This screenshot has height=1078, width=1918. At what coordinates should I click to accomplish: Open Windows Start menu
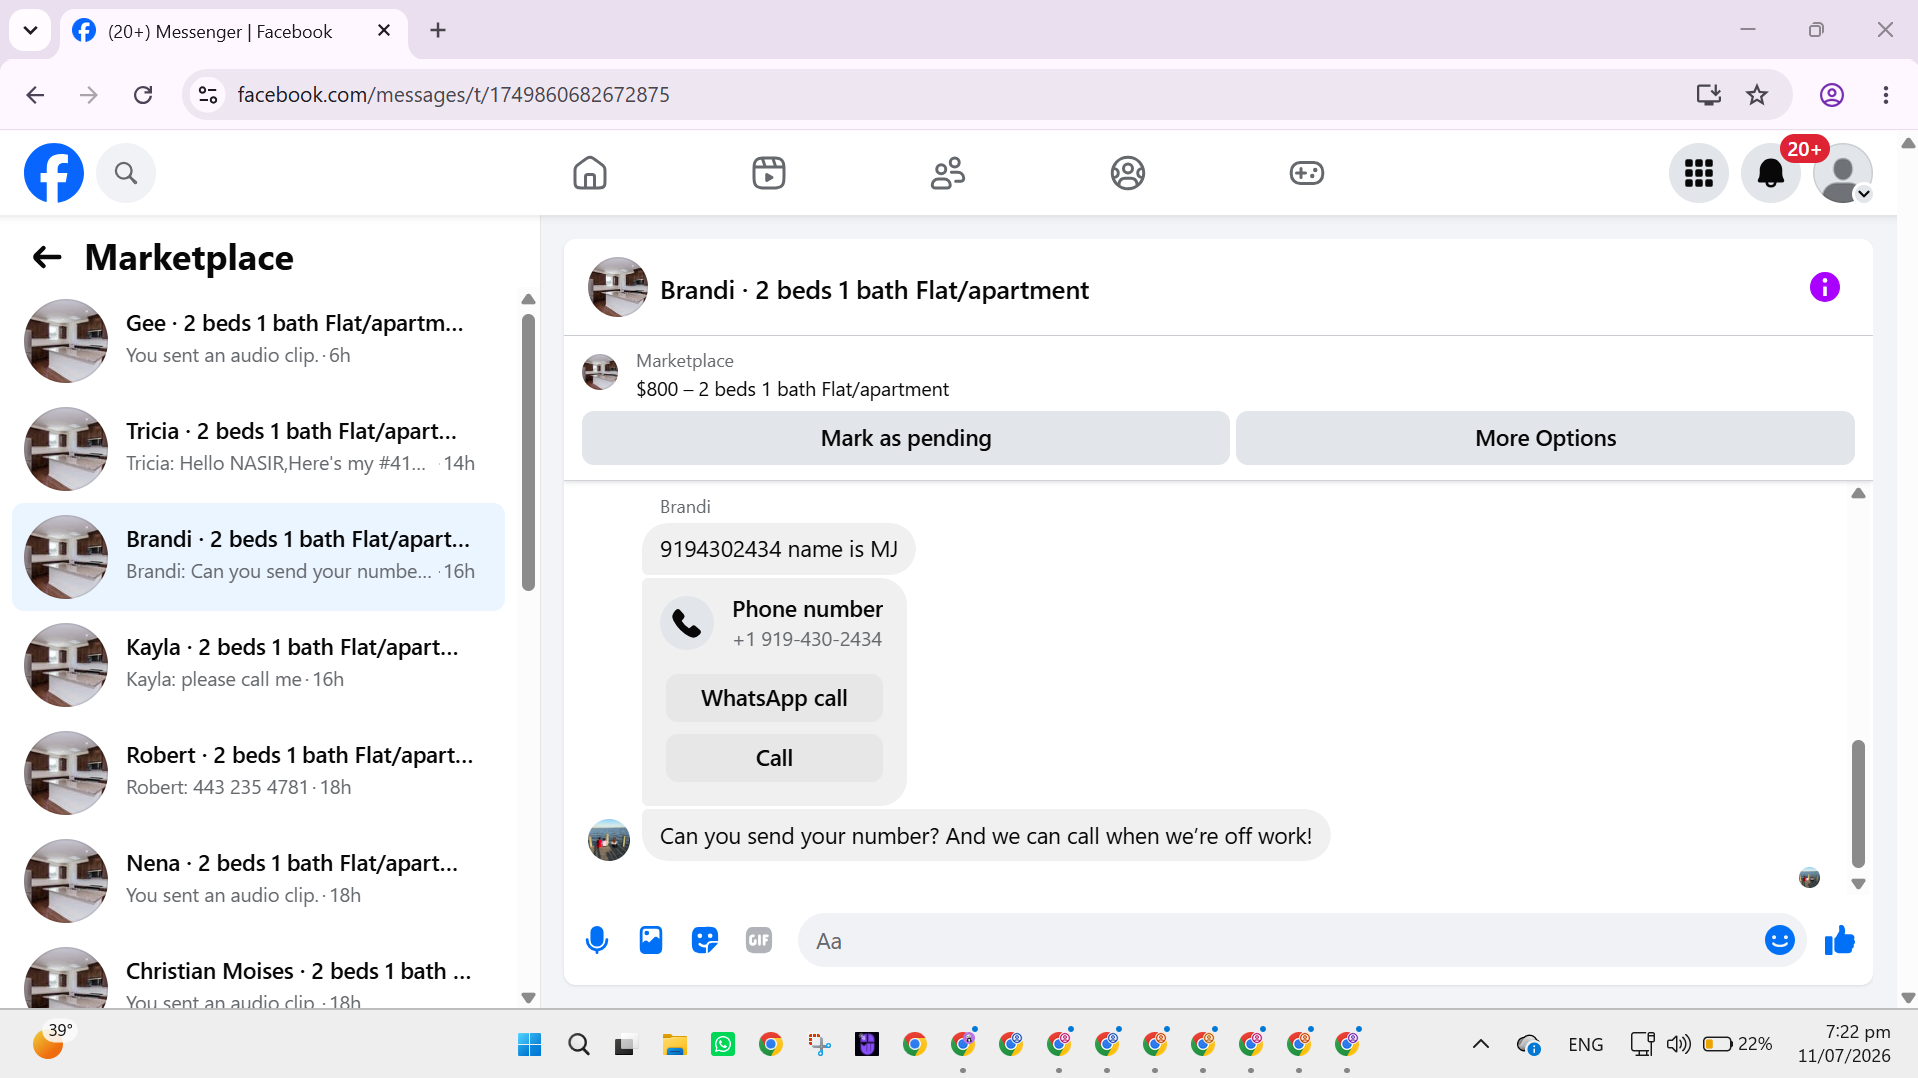(530, 1045)
